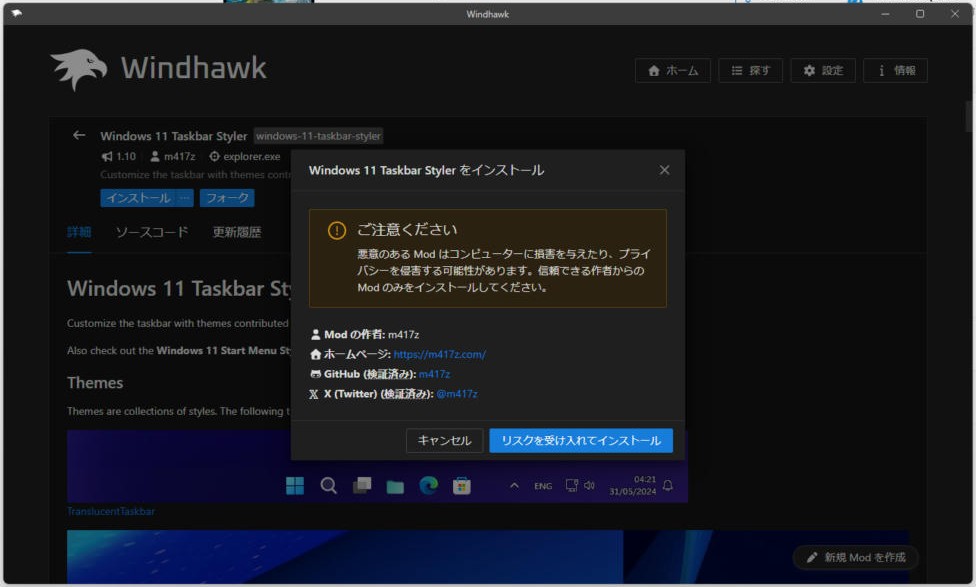Viewport: 976px width, 587px height.
Task: Click the version 1.10 label
Action: pos(118,157)
